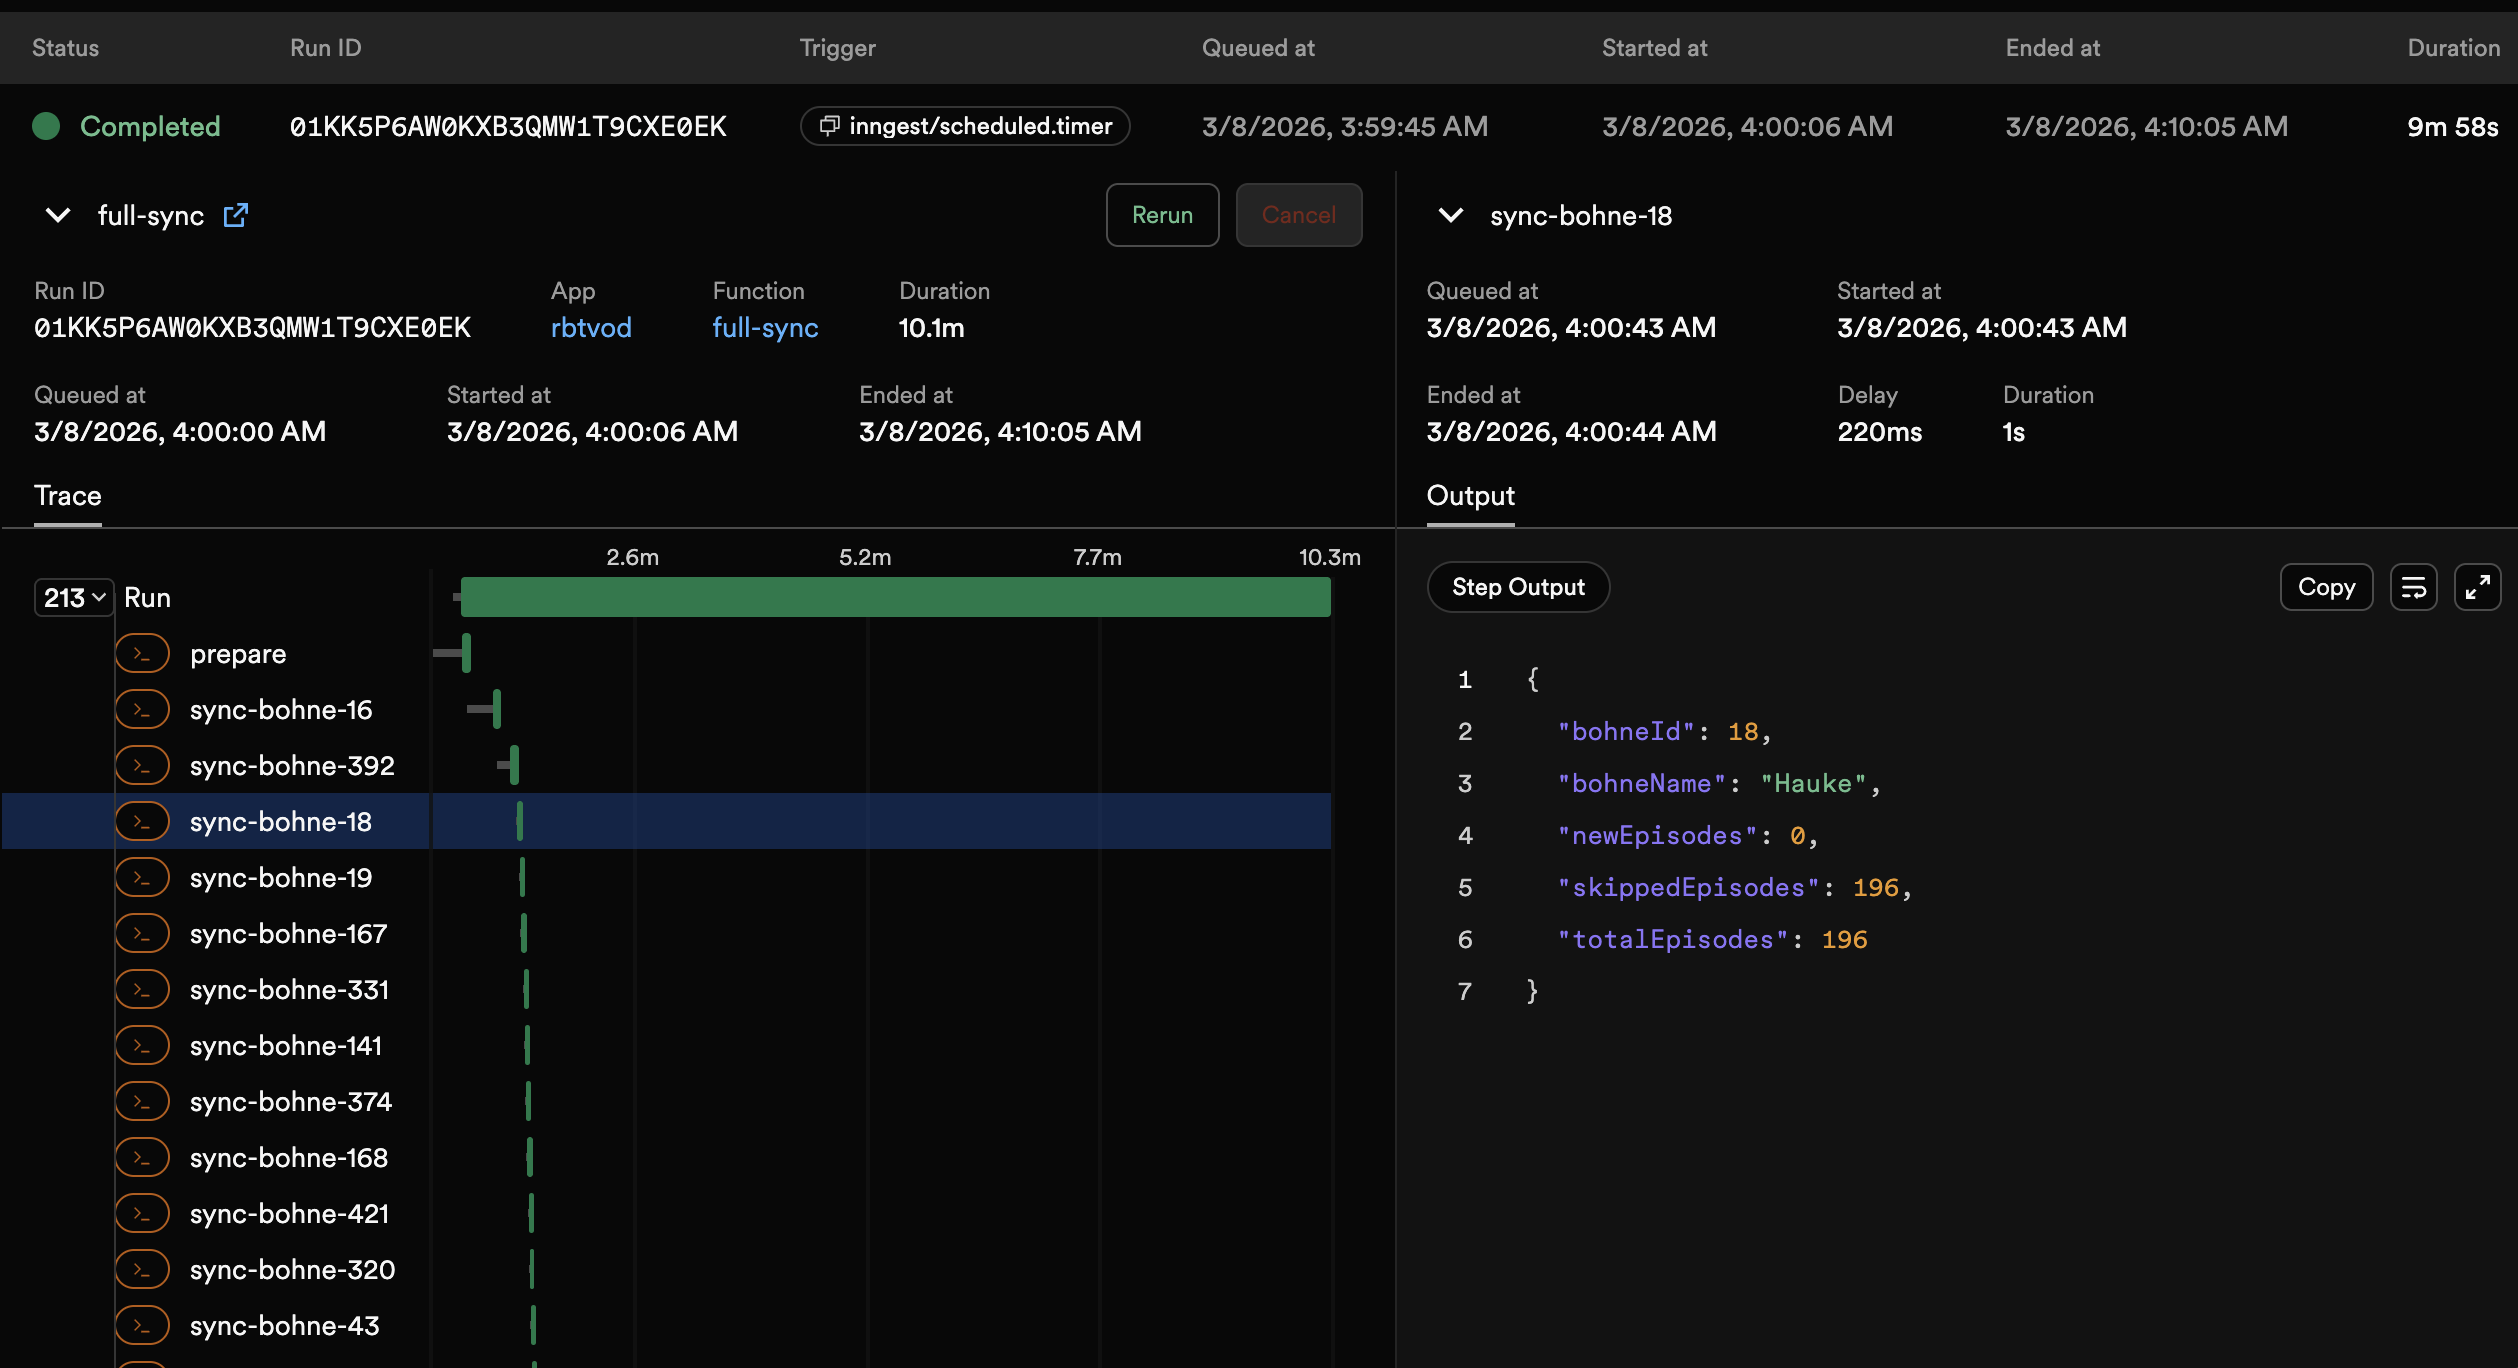Open the rbtvod app link
Viewport: 2518px width, 1368px height.
point(591,328)
